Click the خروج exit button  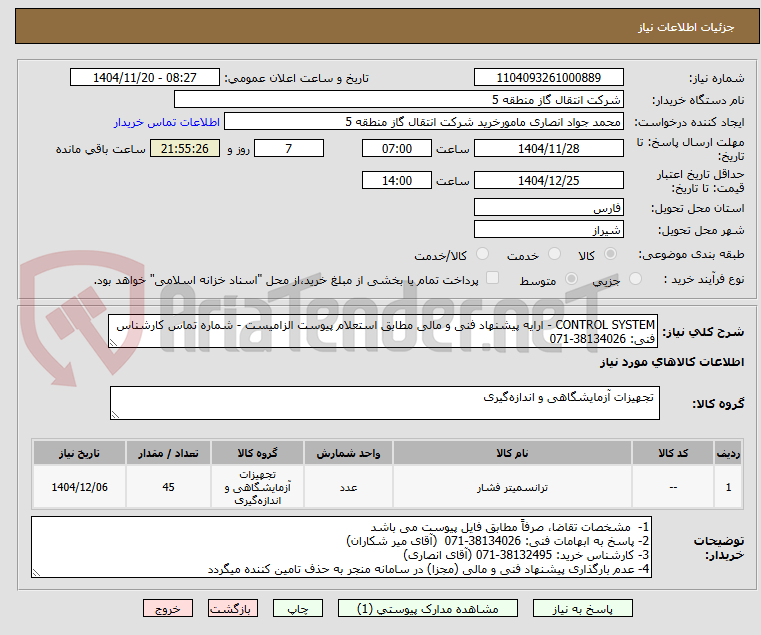168,608
